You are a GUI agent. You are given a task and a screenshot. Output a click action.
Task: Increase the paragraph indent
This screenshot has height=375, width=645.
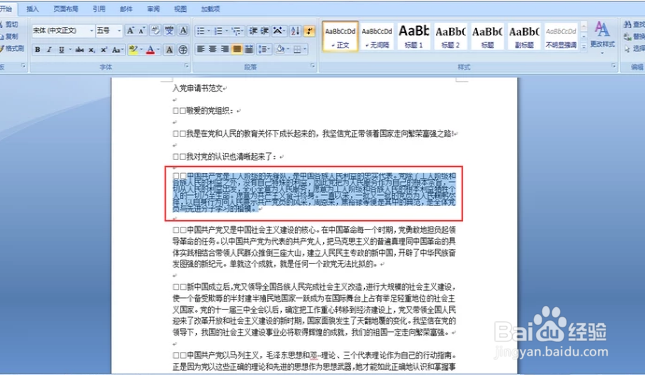[x=264, y=31]
